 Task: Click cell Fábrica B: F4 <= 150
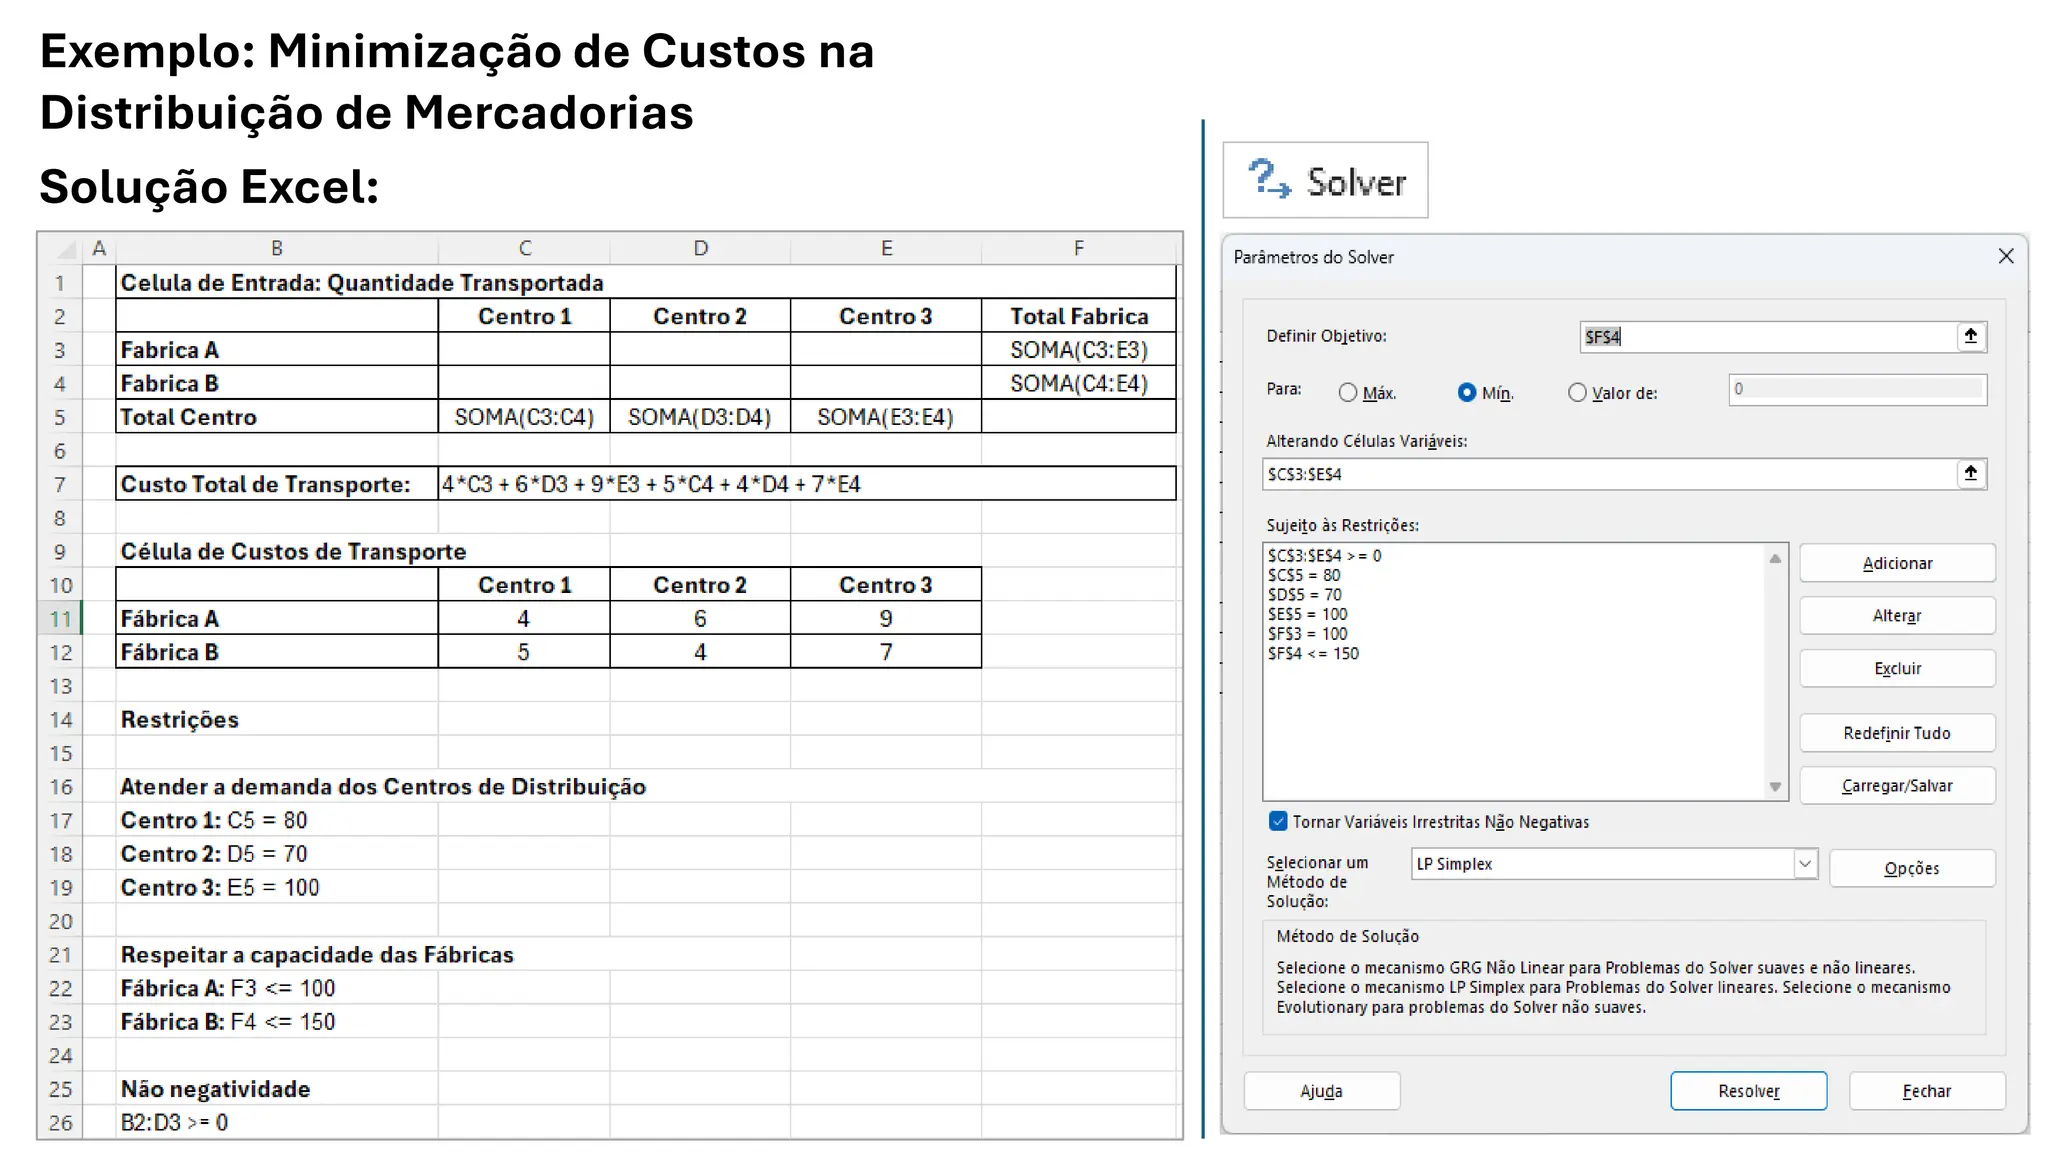(277, 1022)
